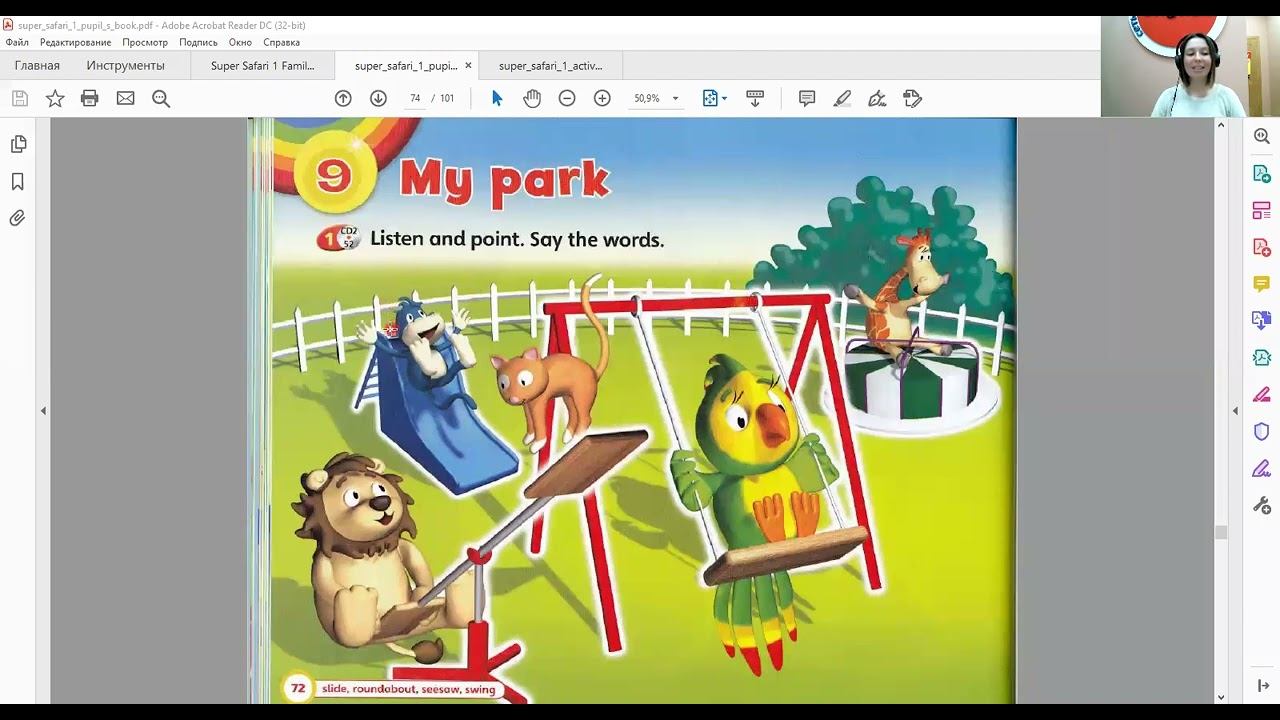The width and height of the screenshot is (1280, 720).
Task: Click the total page count 101
Action: pyautogui.click(x=447, y=98)
